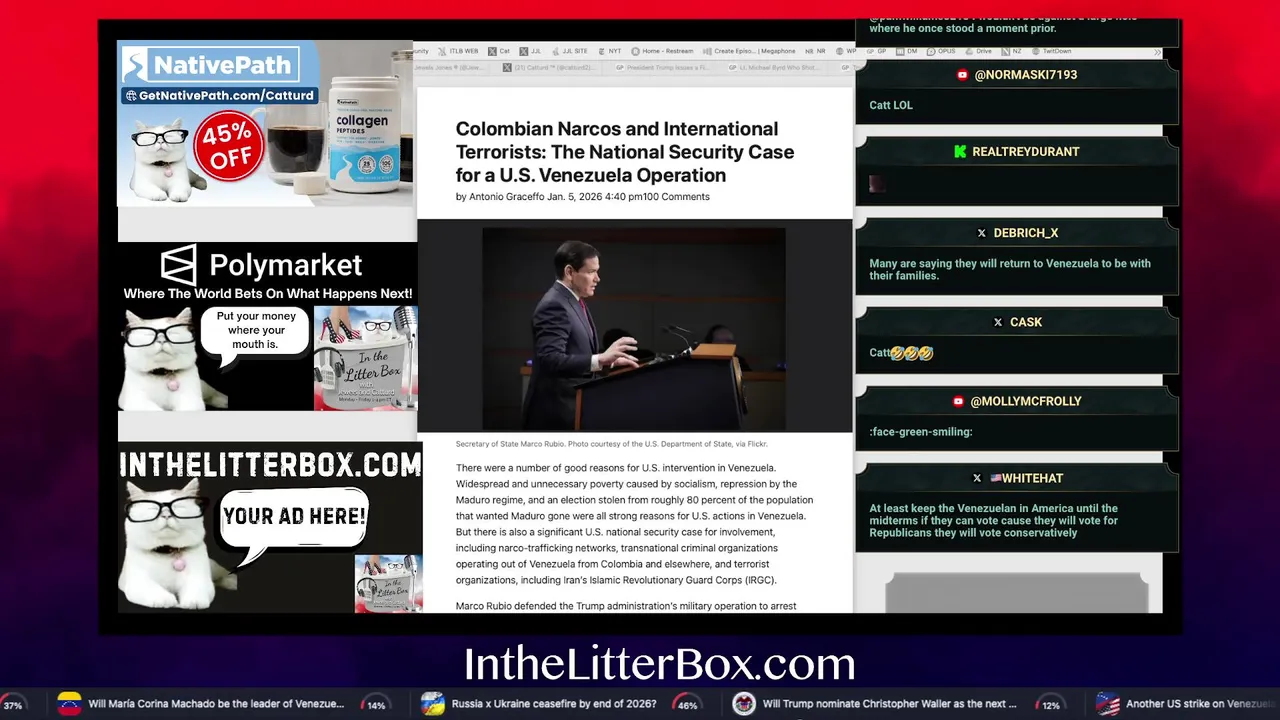
Task: Open the Polymarket ad logo
Action: coord(262,265)
